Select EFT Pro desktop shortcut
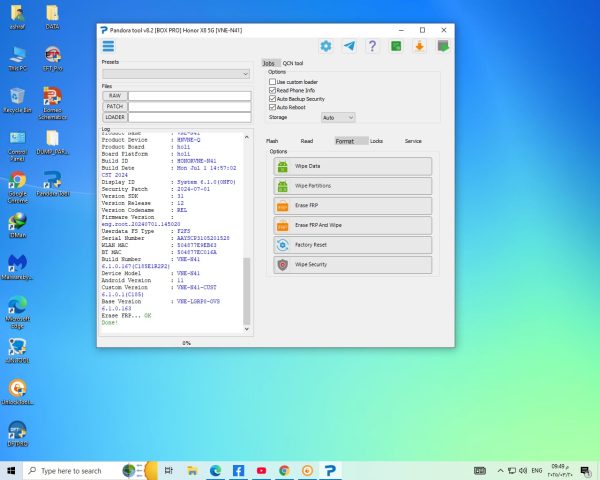The height and width of the screenshot is (480, 600). (x=52, y=59)
